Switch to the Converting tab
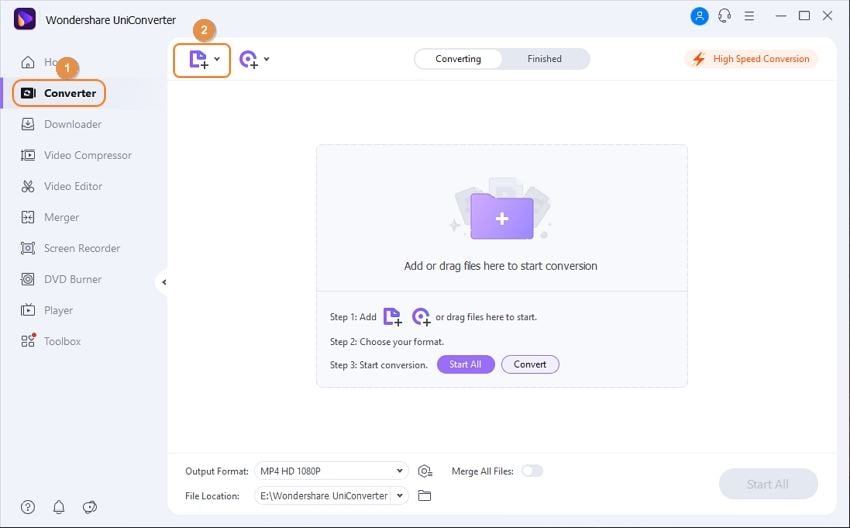 [x=458, y=59]
